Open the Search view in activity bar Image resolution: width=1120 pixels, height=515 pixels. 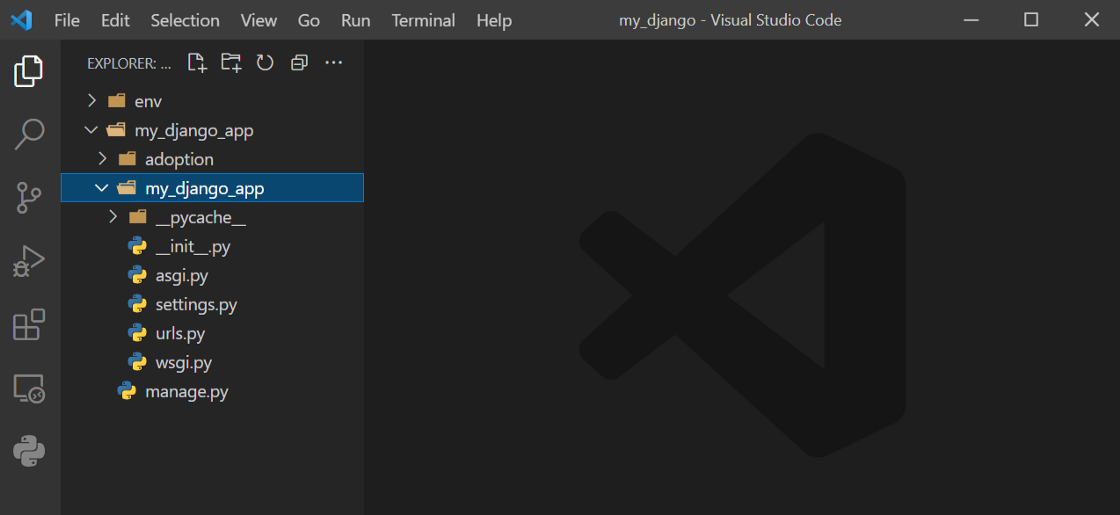(x=29, y=134)
